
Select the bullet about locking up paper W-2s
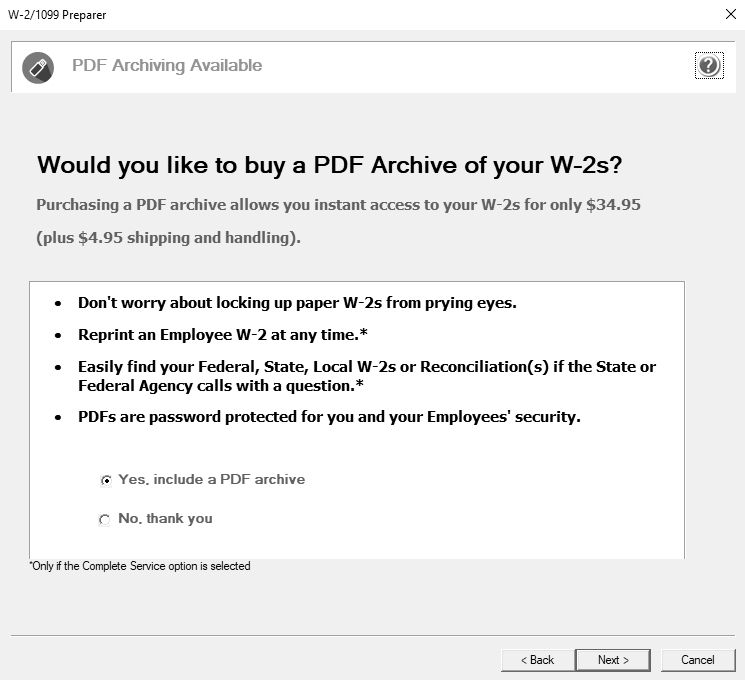point(297,303)
